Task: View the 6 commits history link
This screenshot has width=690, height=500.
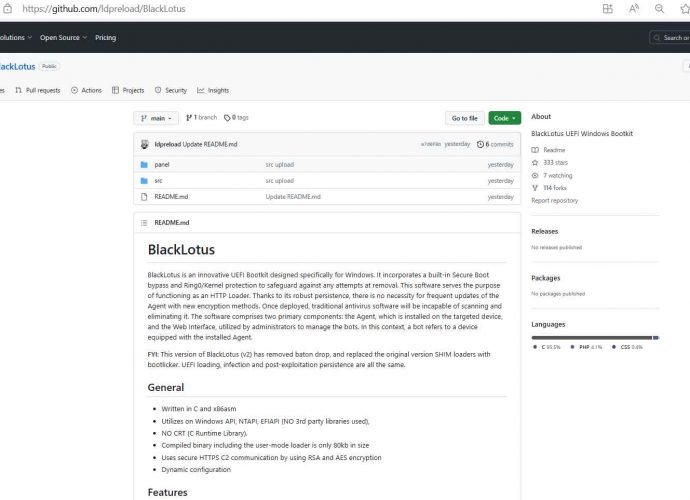Action: pyautogui.click(x=495, y=144)
